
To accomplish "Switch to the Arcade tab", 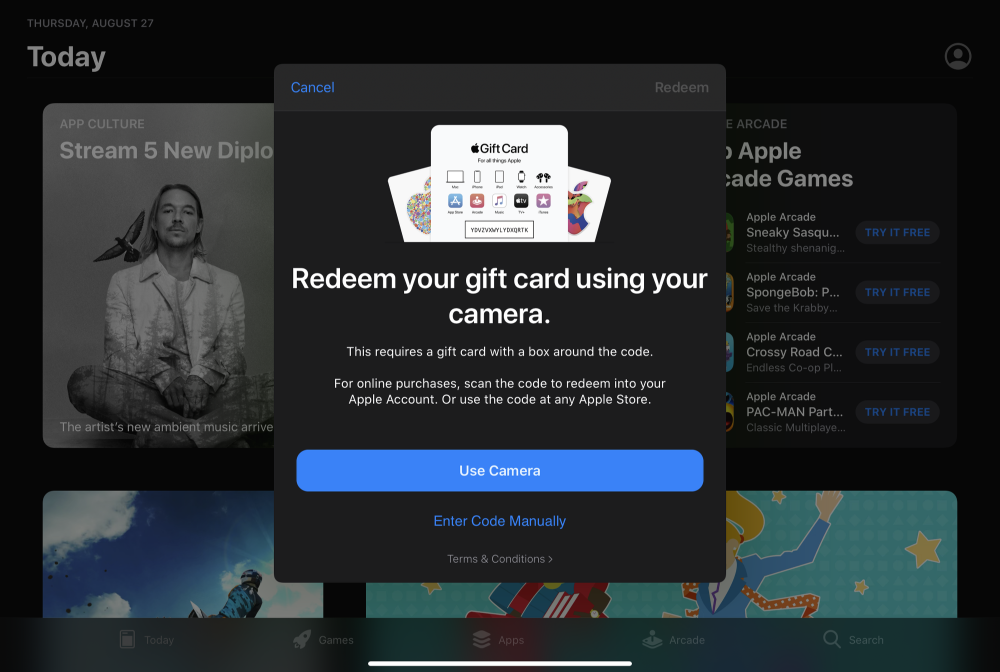I will 673,639.
